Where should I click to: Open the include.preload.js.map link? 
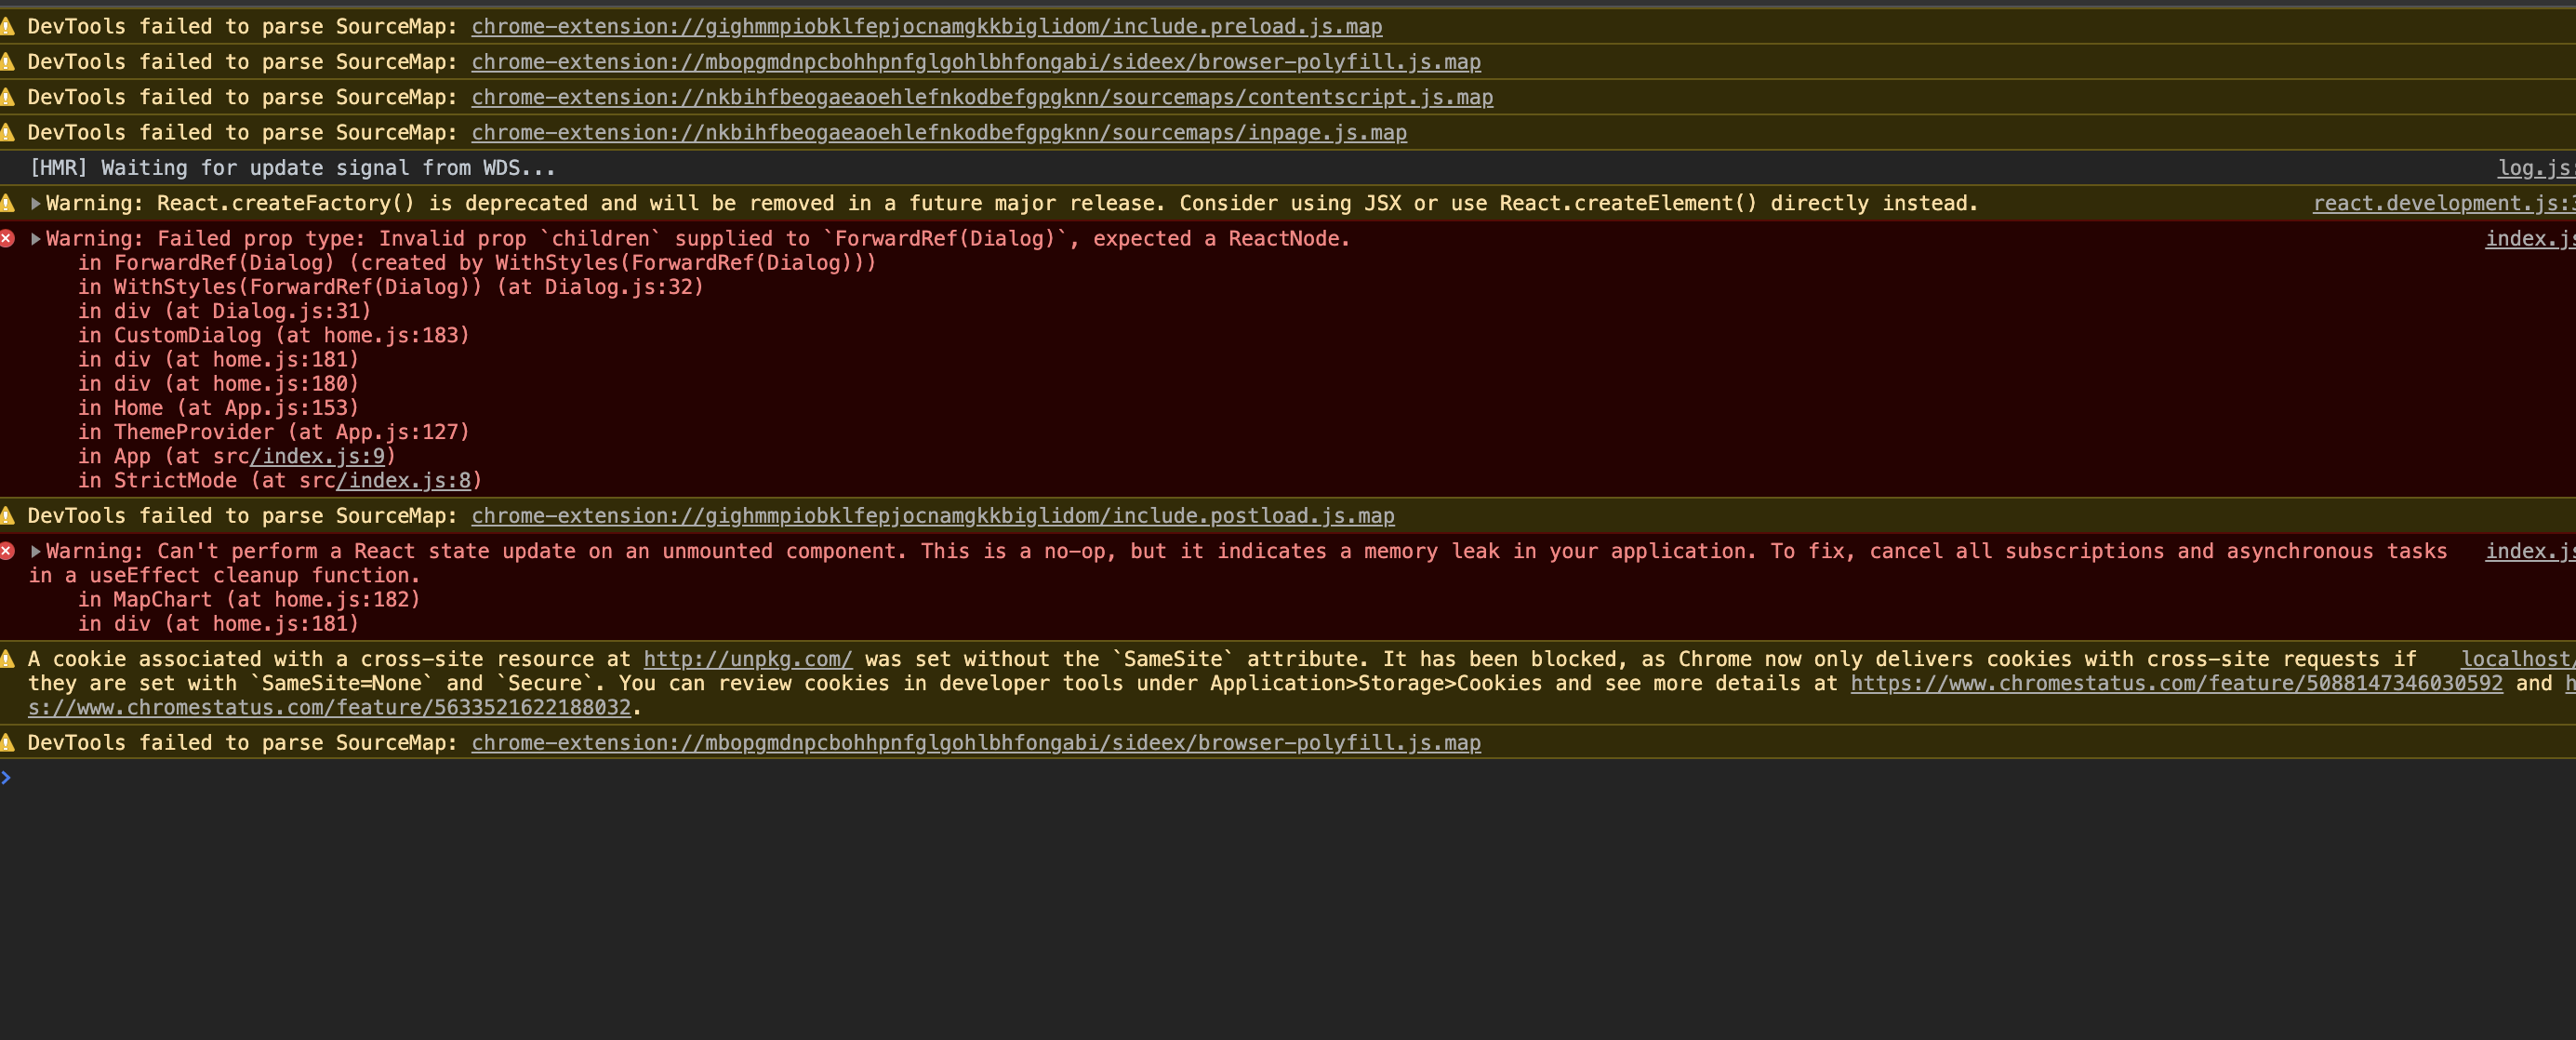[926, 26]
